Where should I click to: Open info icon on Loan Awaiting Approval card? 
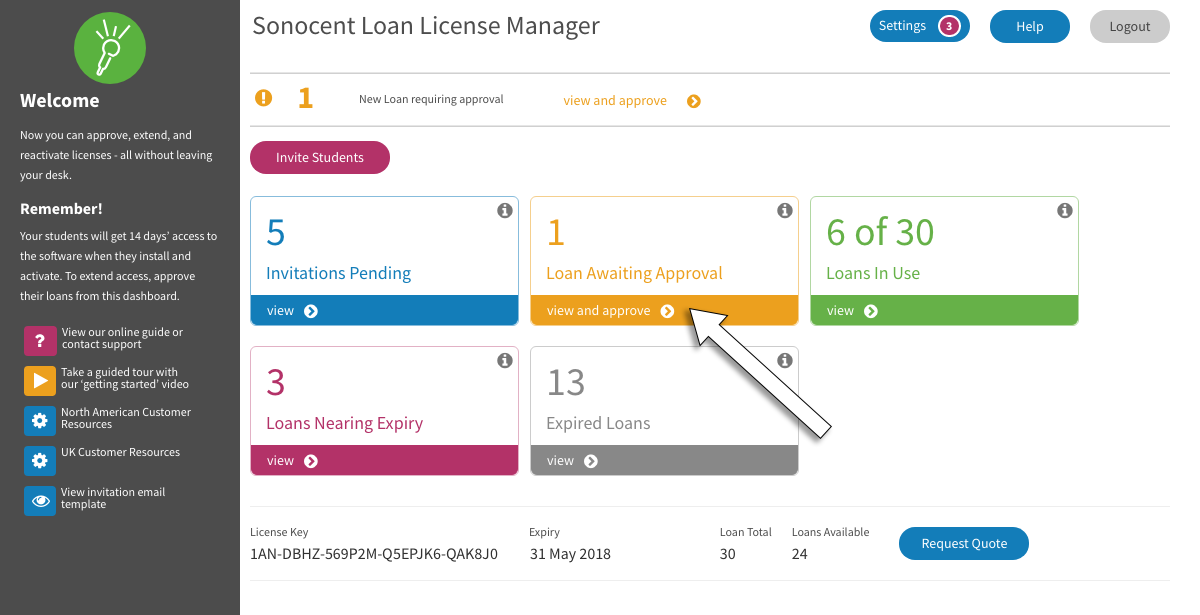(785, 210)
